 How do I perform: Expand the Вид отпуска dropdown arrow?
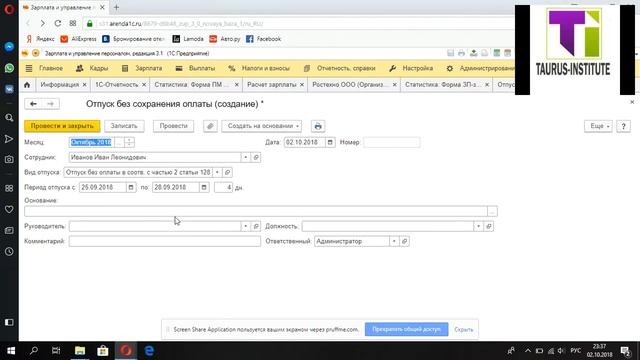217,172
